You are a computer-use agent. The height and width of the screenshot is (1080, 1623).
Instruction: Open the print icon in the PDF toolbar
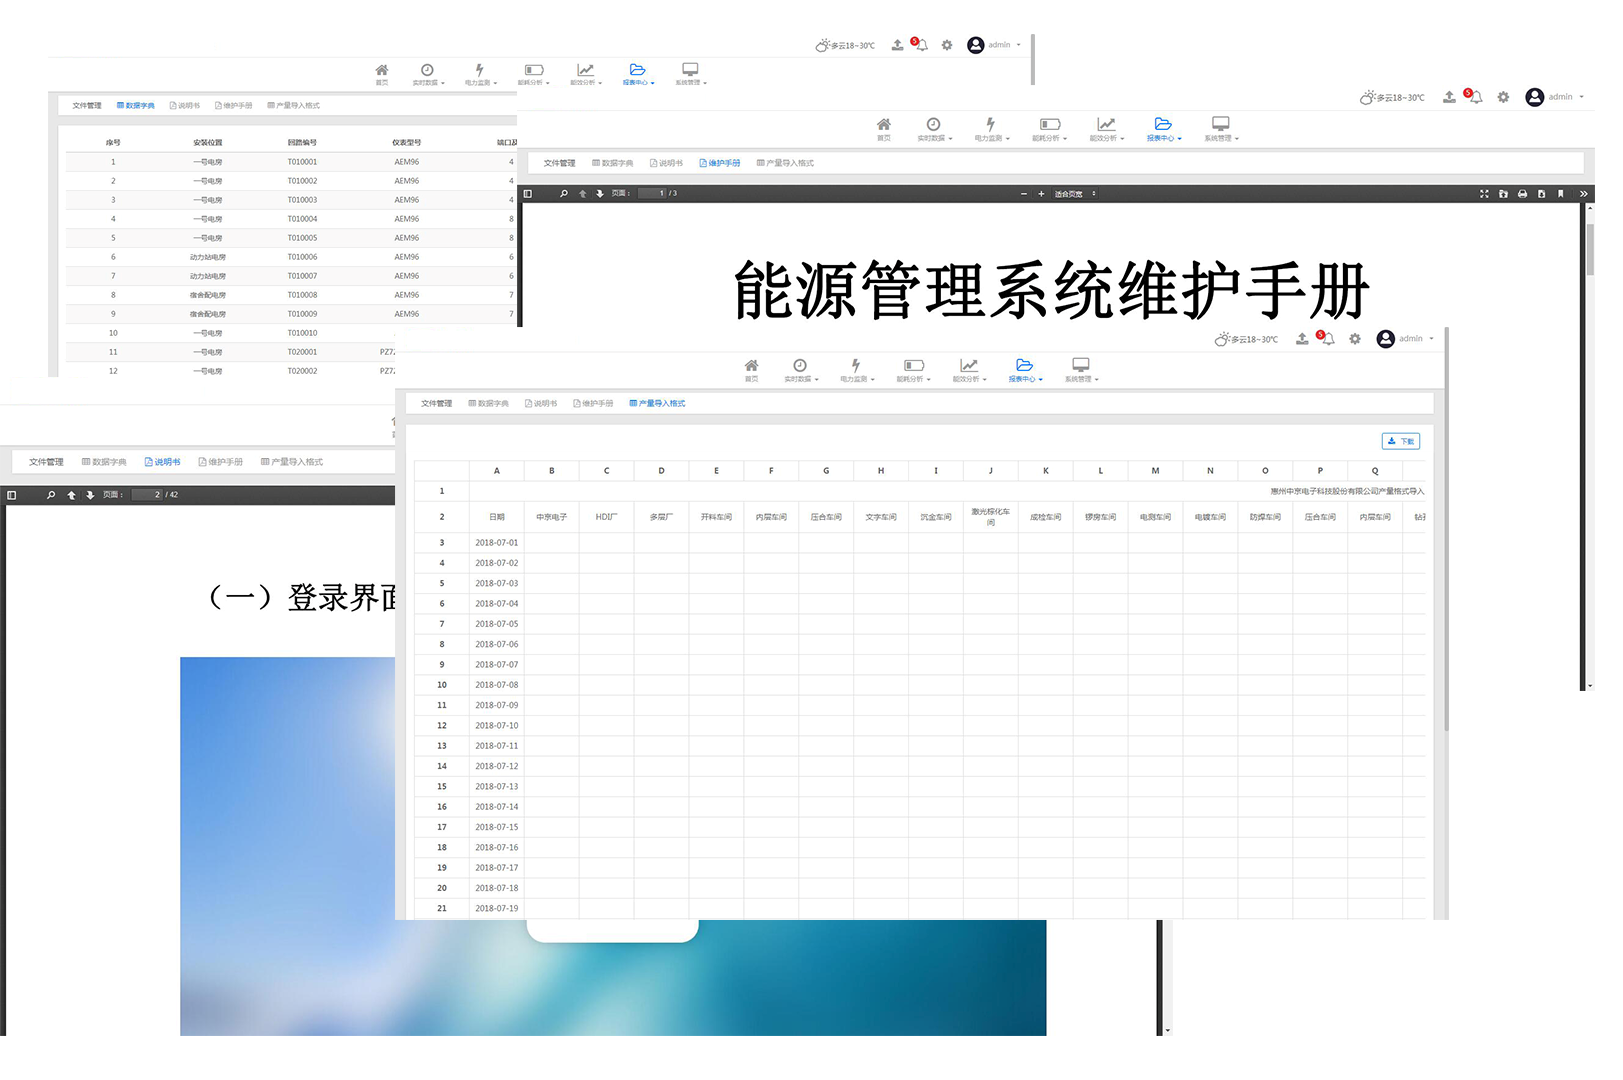(x=1522, y=194)
